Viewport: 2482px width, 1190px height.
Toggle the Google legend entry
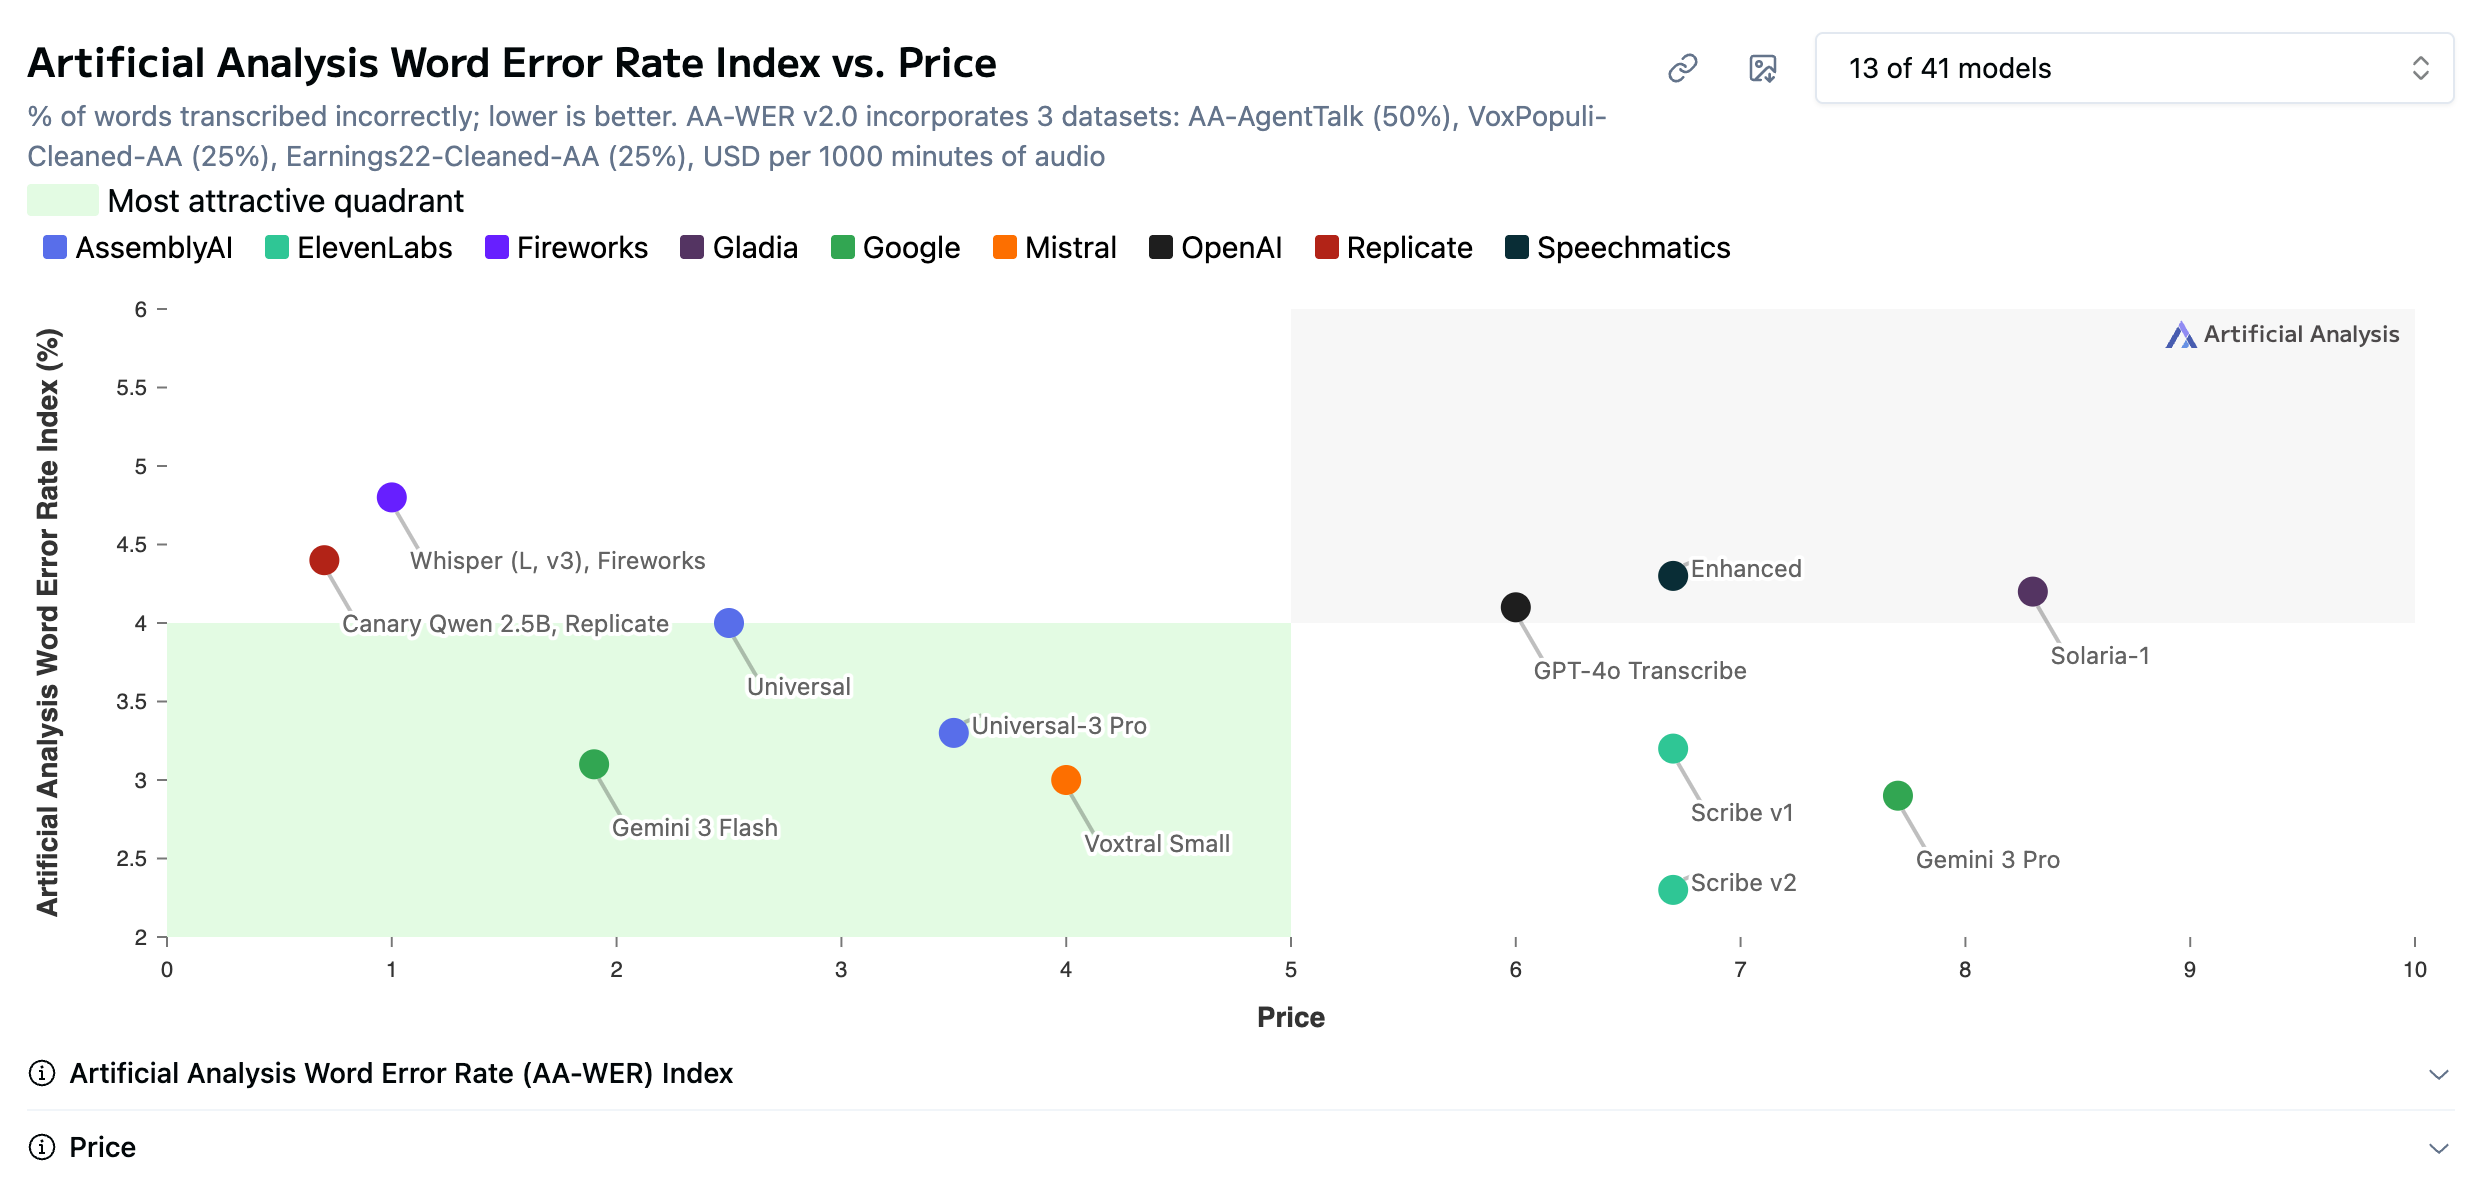coord(895,248)
